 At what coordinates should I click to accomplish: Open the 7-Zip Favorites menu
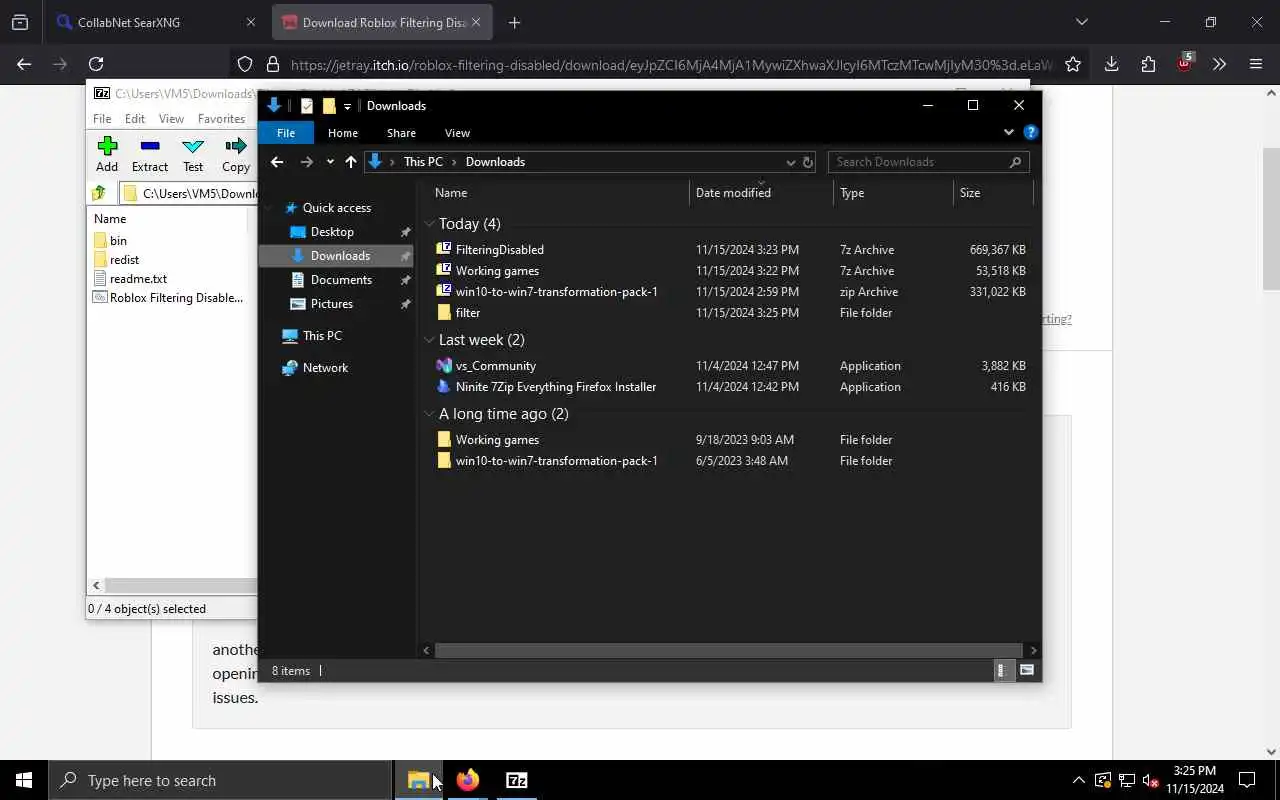pos(221,118)
